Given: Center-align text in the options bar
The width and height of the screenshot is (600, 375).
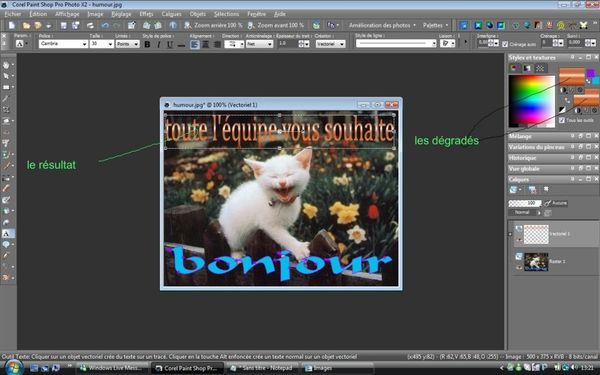Looking at the screenshot, I should tap(205, 44).
